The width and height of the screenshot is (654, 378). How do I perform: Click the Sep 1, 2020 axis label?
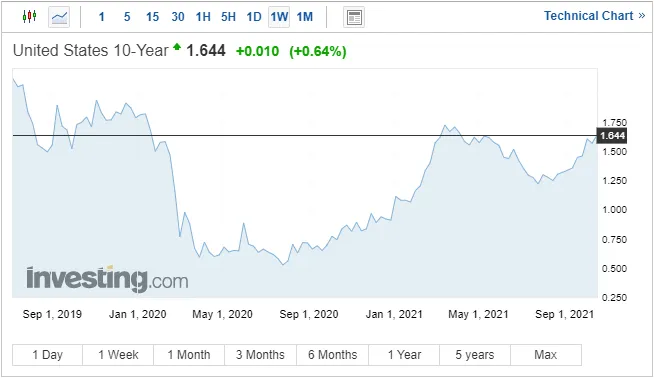click(x=309, y=314)
